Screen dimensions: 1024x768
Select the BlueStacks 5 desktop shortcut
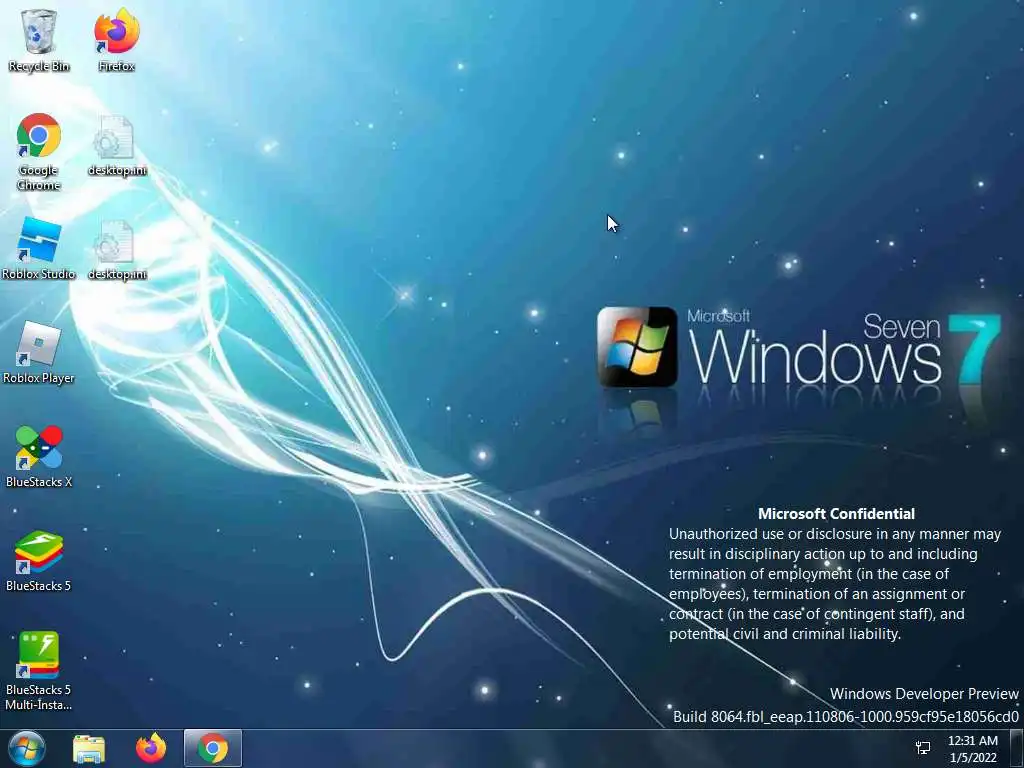39,560
